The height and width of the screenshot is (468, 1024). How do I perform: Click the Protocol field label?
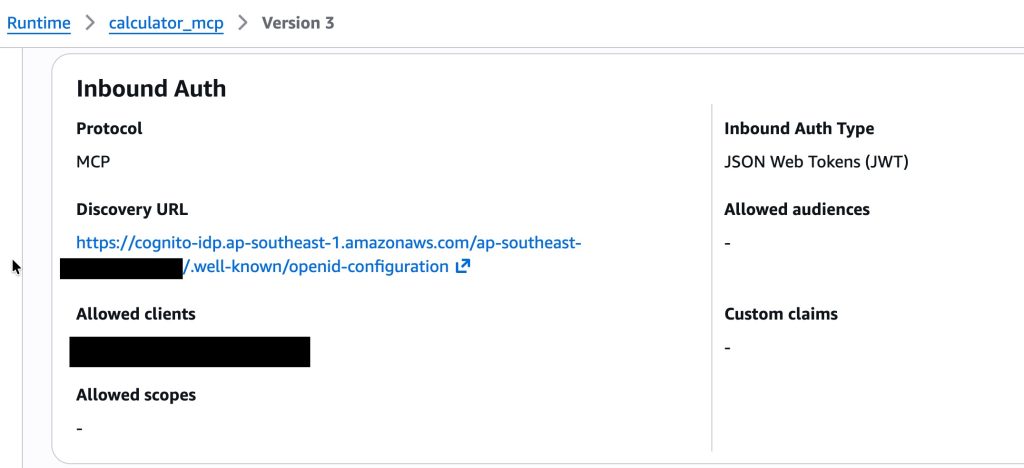coord(109,128)
